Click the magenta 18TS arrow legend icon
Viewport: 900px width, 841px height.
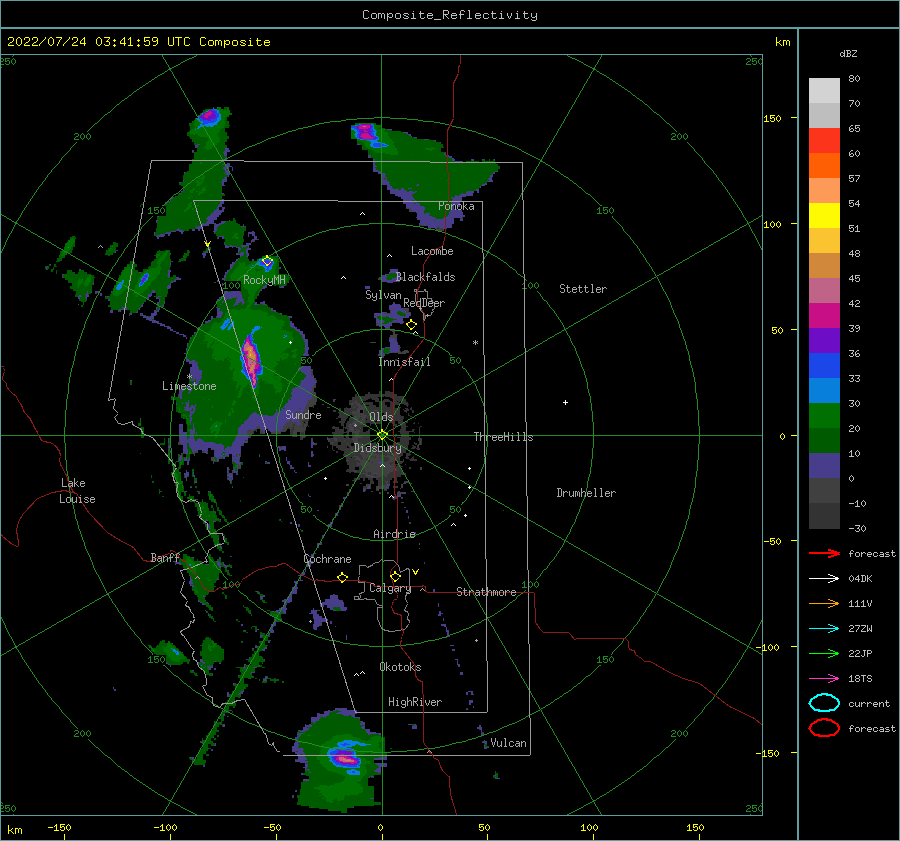pyautogui.click(x=824, y=679)
